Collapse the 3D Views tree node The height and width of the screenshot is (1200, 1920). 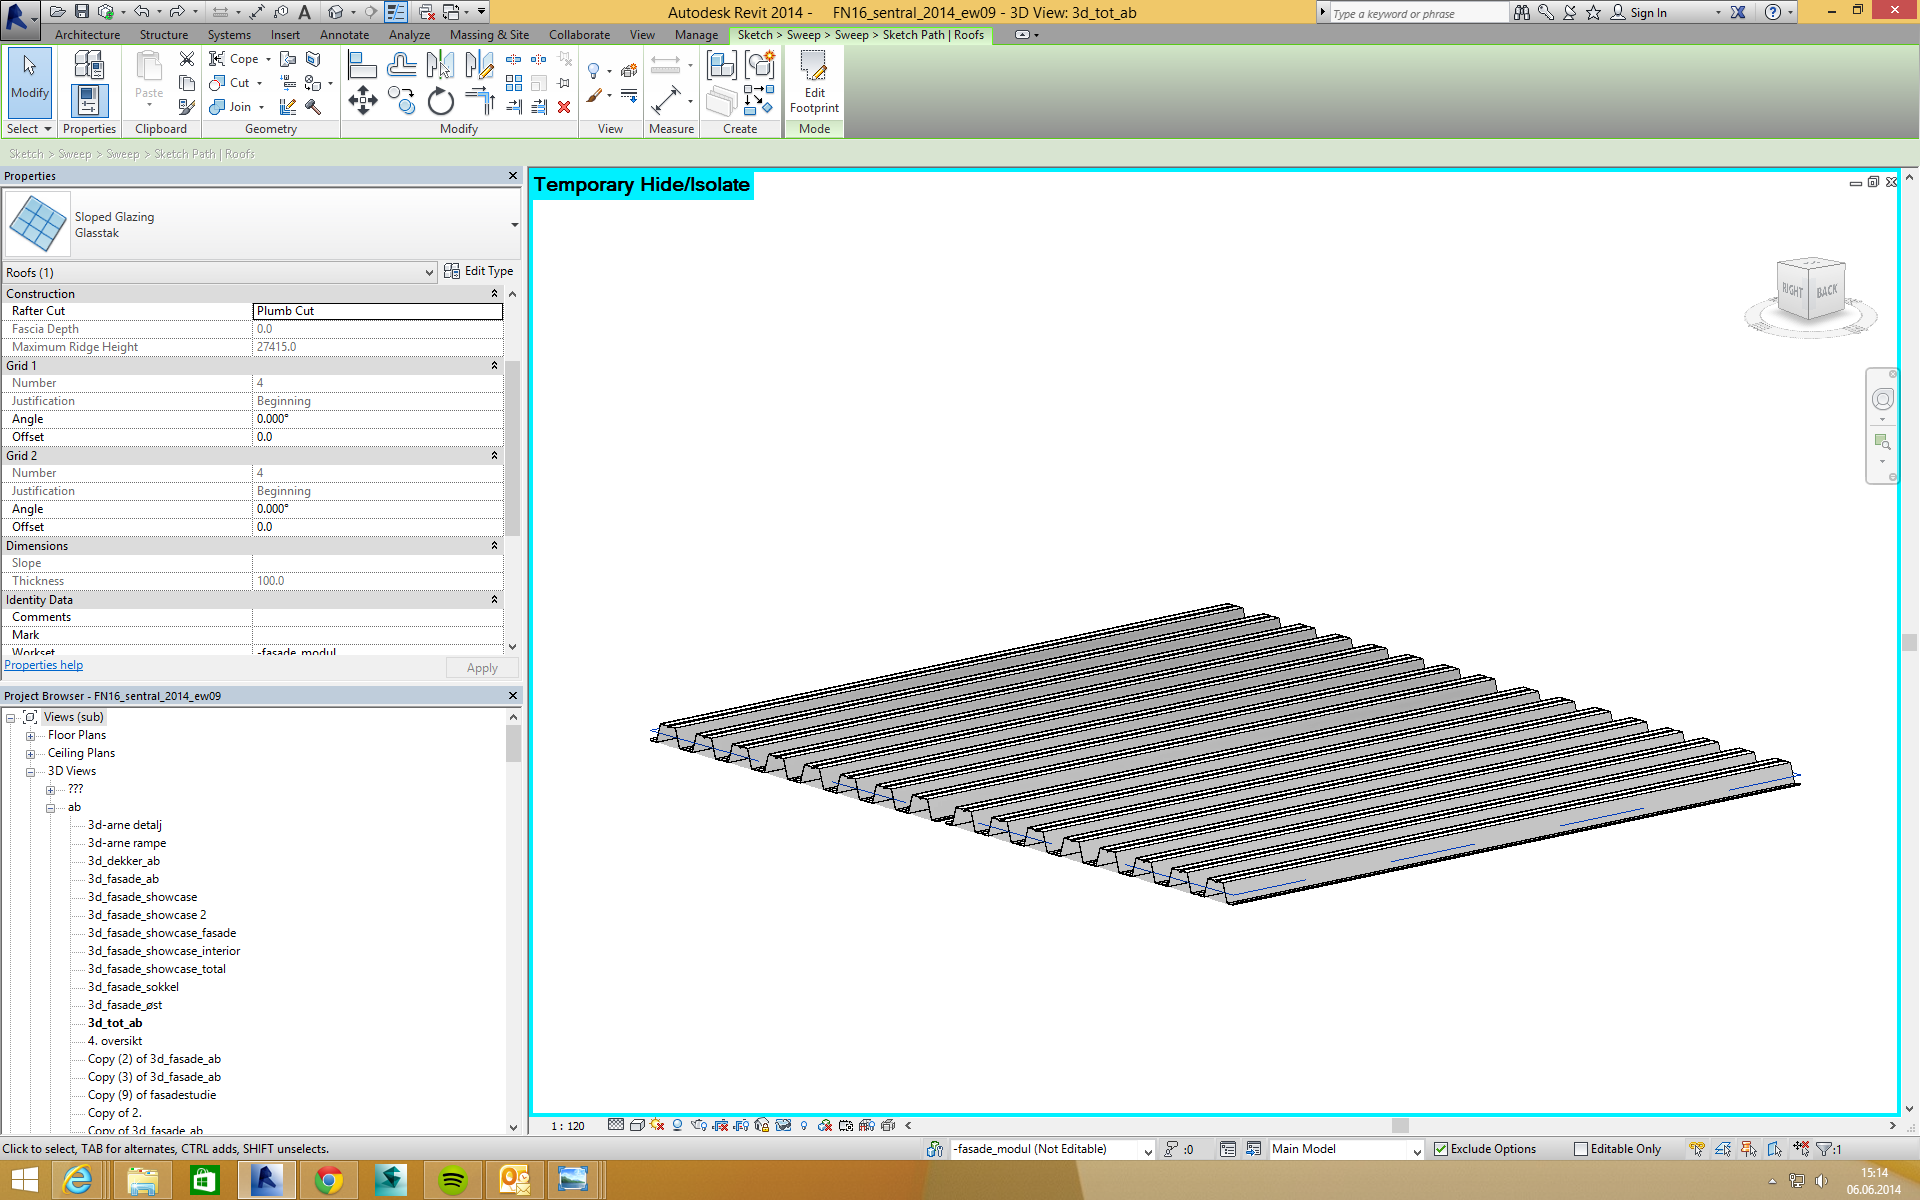(x=30, y=771)
